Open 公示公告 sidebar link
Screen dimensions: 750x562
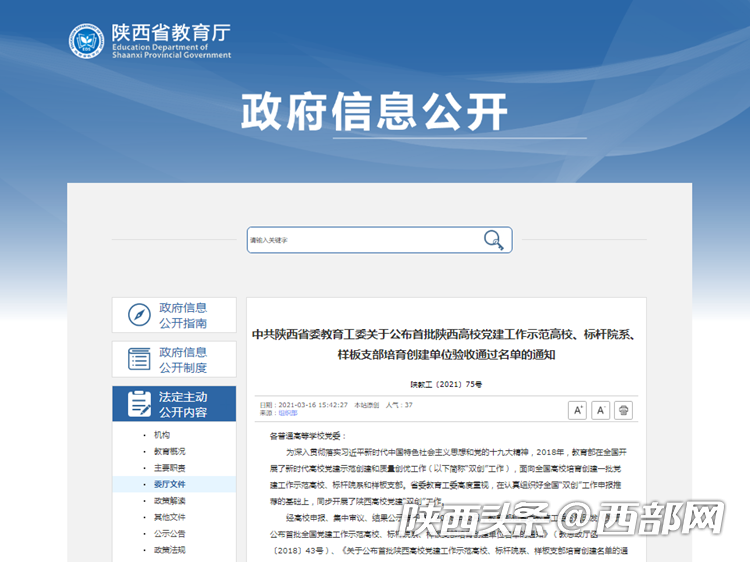click(169, 533)
